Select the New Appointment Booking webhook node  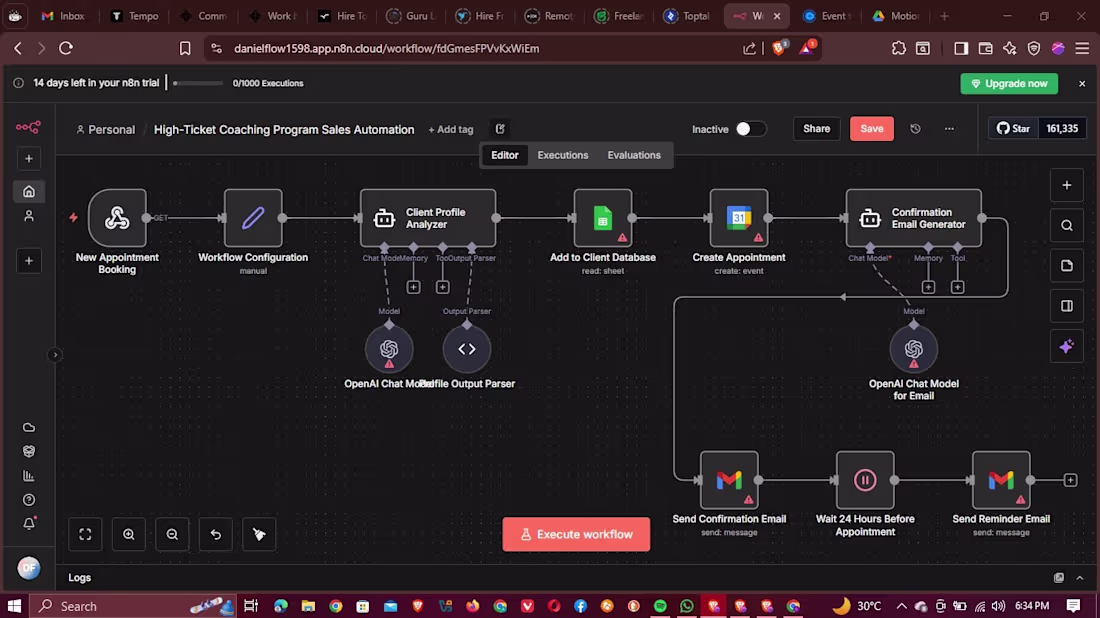pos(117,218)
